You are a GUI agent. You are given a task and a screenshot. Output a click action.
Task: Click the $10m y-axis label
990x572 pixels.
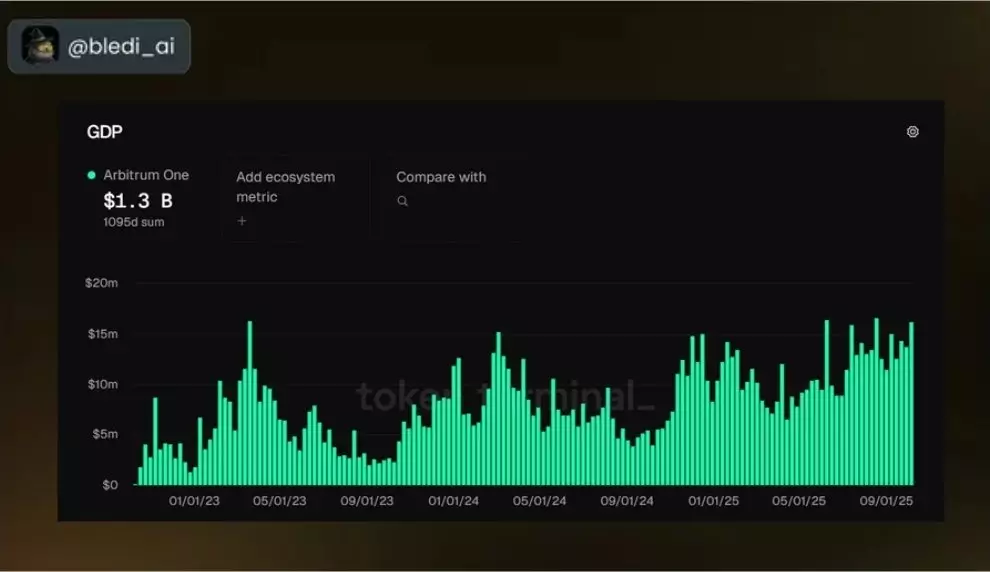coord(101,385)
